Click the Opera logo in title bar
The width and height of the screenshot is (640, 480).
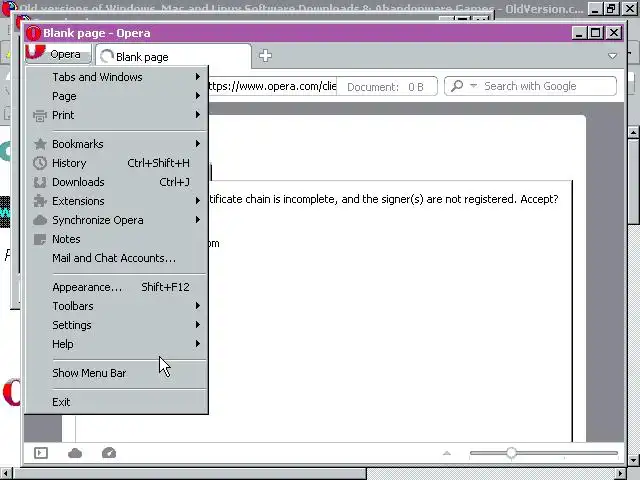click(x=33, y=33)
